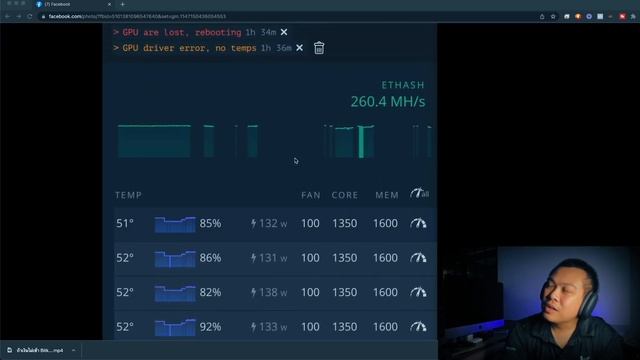
Task: Open overclock for the 131 w GPU row
Action: tap(418, 258)
